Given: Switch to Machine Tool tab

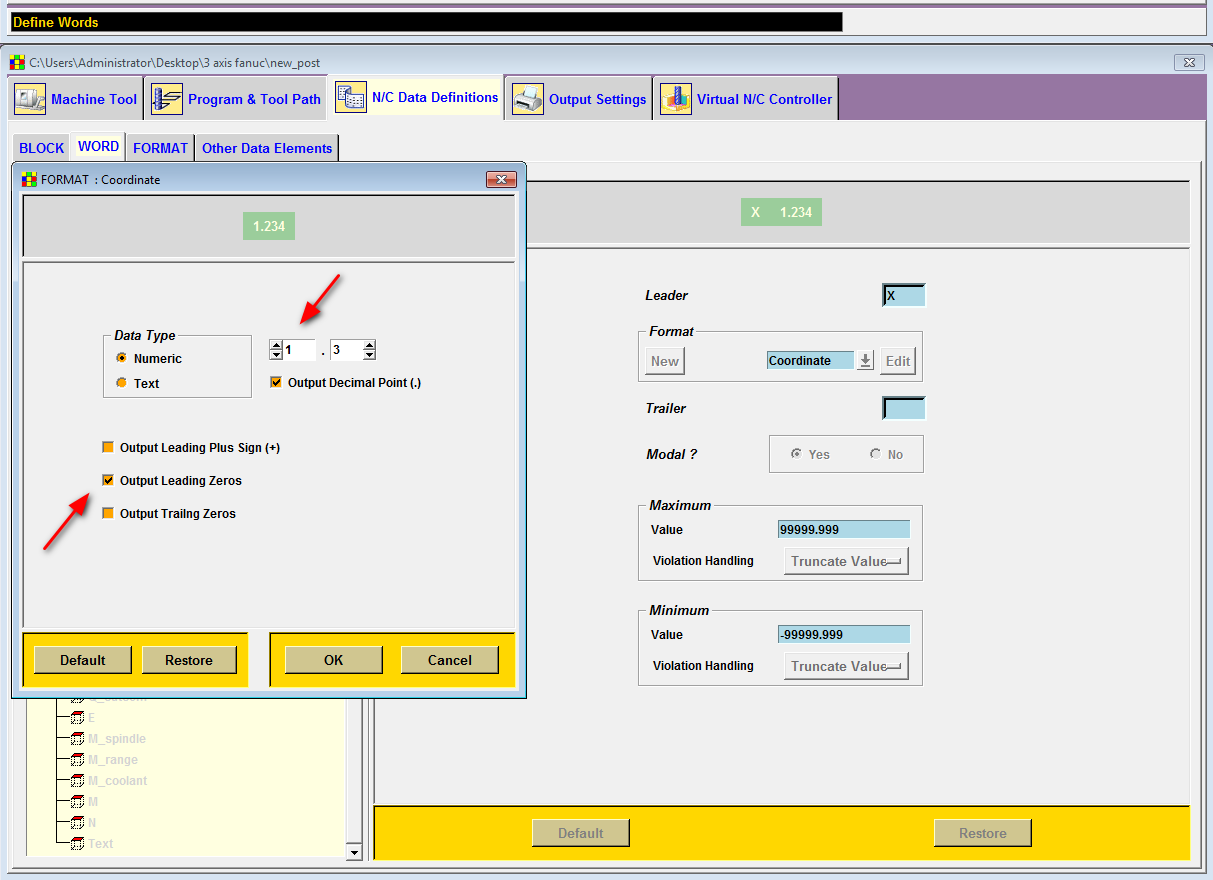Looking at the screenshot, I should point(76,99).
